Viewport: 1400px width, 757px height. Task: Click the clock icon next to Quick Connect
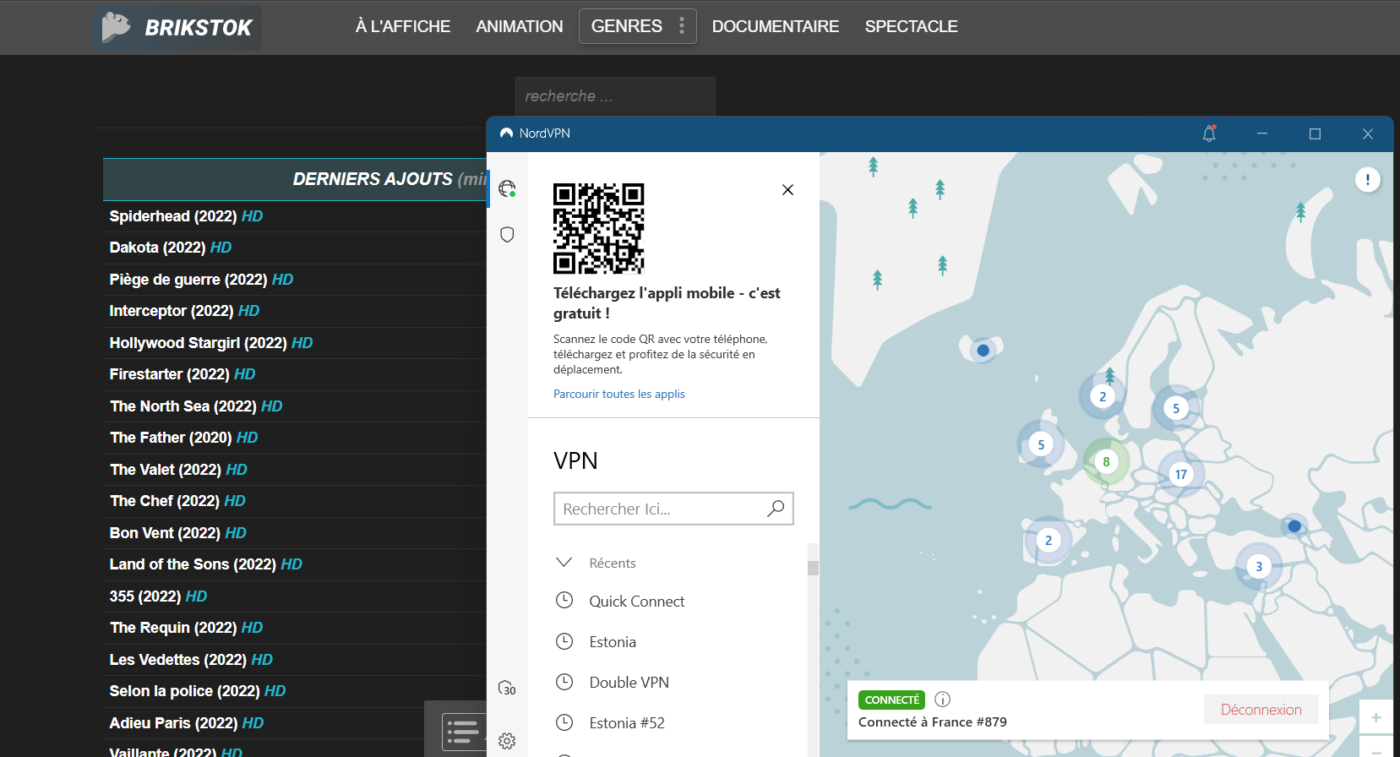click(x=564, y=601)
